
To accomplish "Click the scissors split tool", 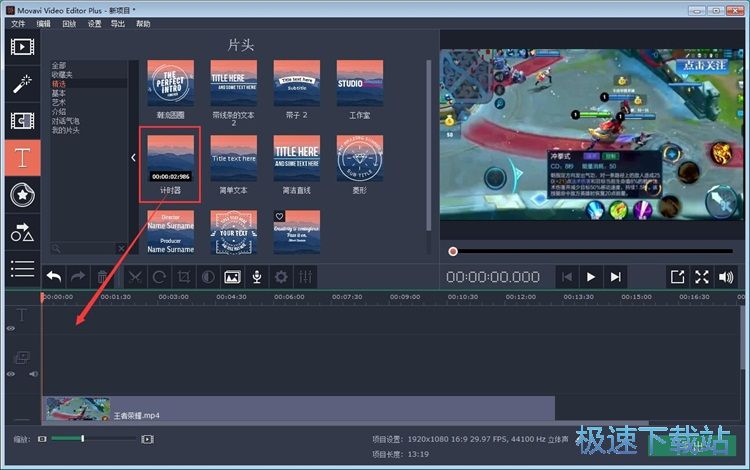I will pos(135,277).
